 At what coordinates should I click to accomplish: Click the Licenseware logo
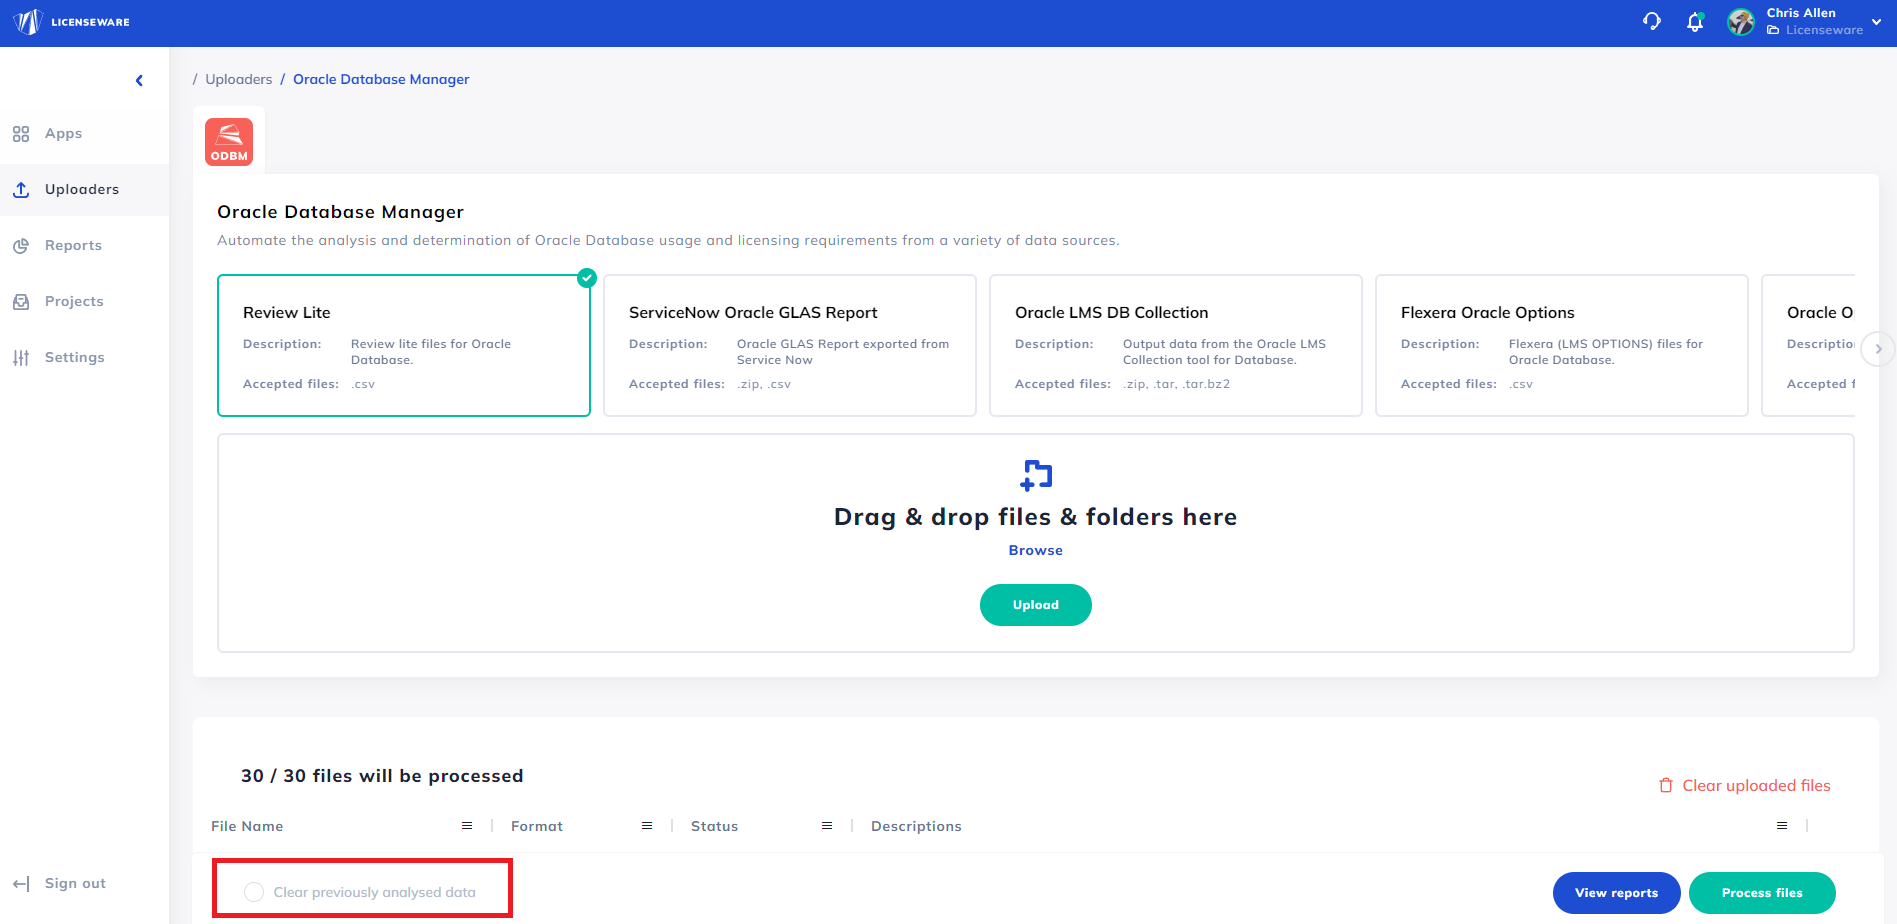coord(71,22)
